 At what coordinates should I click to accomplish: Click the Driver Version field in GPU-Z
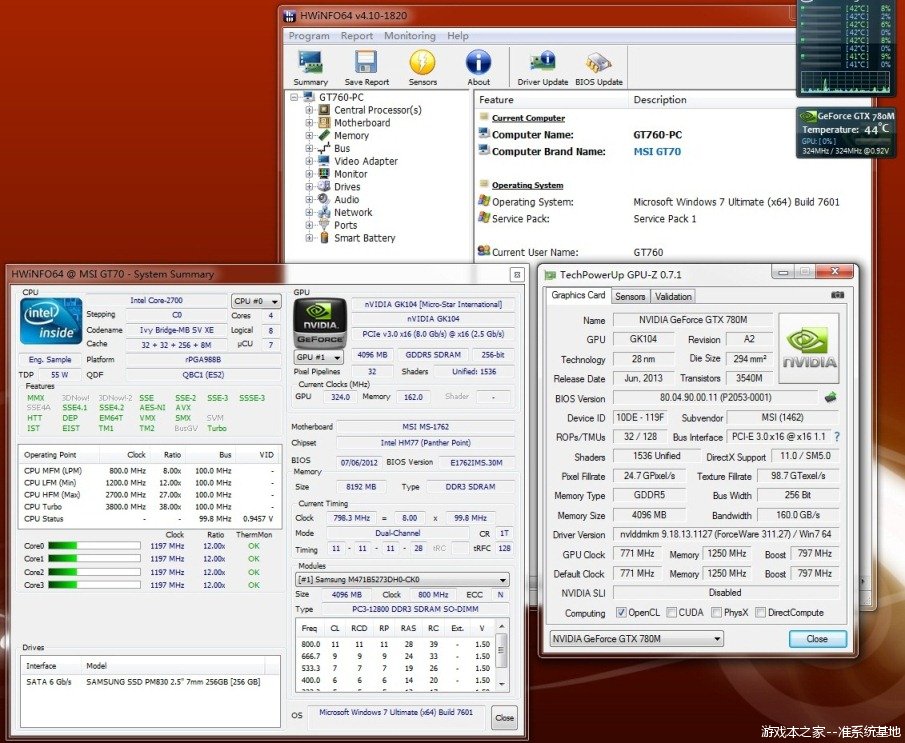coord(726,534)
